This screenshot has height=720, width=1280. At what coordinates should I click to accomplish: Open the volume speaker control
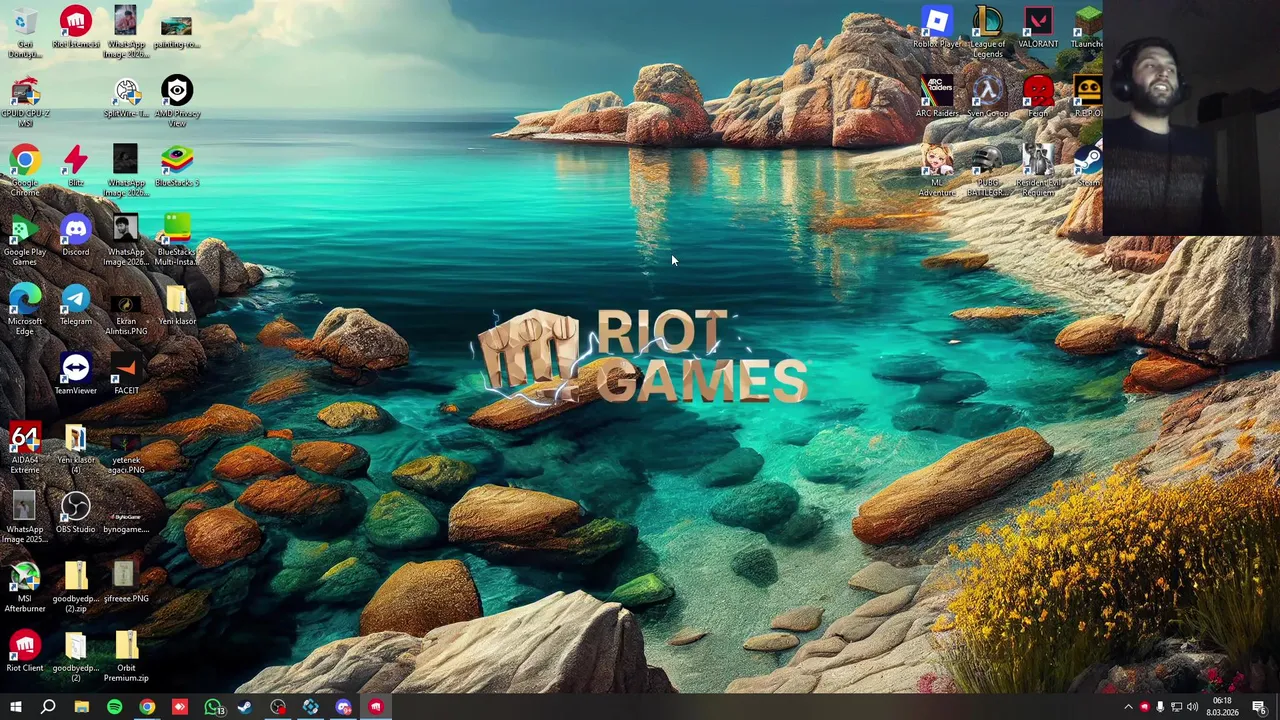pyautogui.click(x=1192, y=707)
